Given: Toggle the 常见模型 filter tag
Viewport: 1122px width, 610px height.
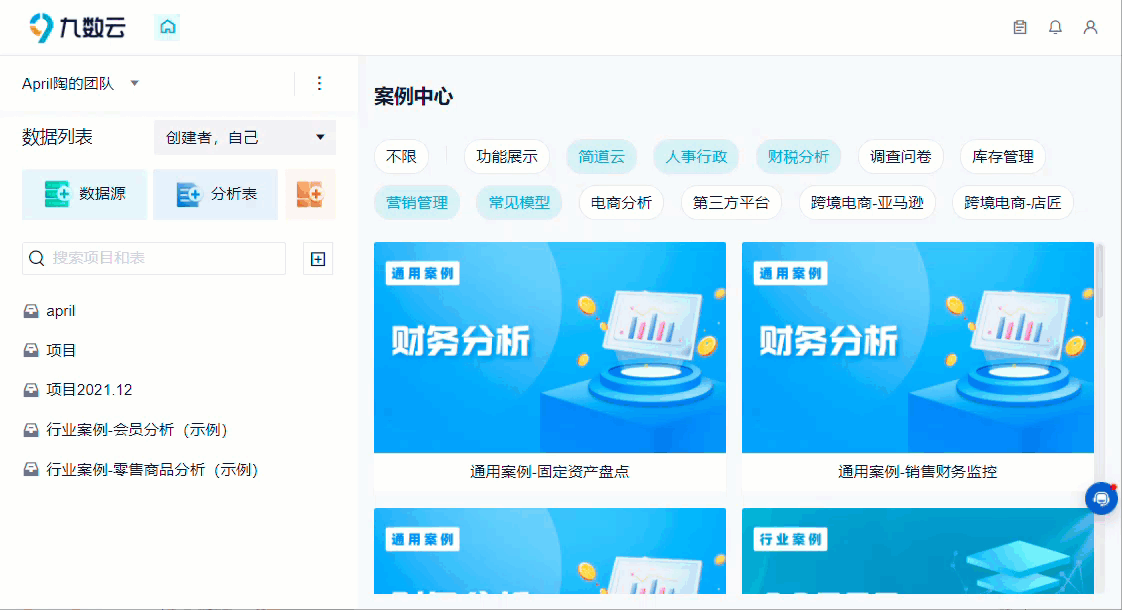Looking at the screenshot, I should 519,203.
